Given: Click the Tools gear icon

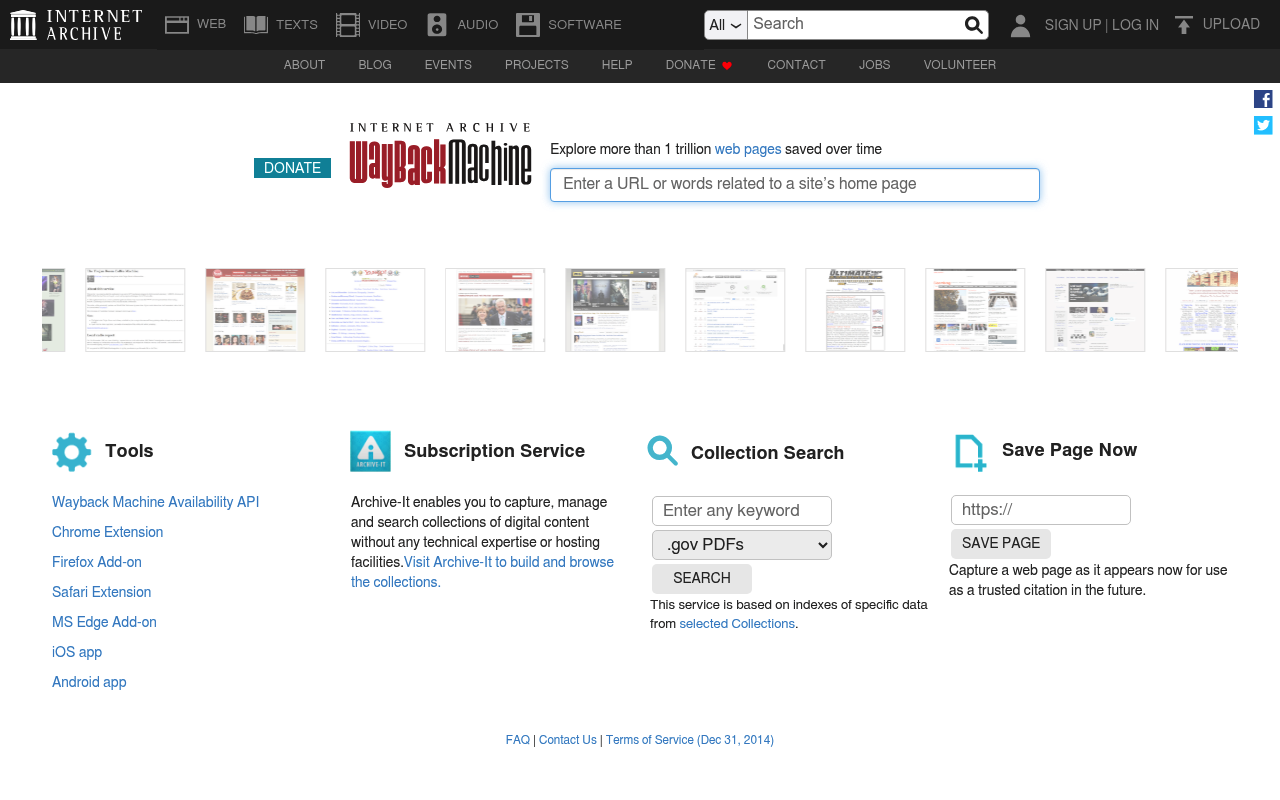Looking at the screenshot, I should coord(72,452).
